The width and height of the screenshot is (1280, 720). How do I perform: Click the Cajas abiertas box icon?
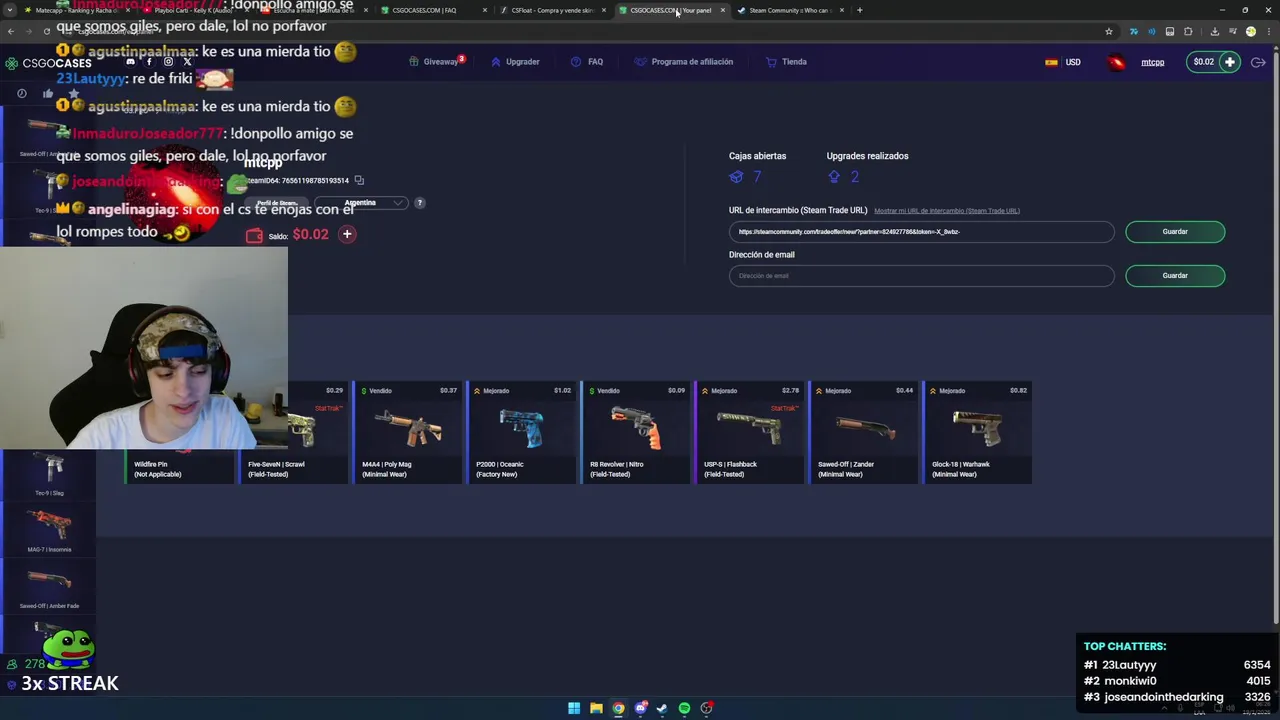[x=736, y=177]
